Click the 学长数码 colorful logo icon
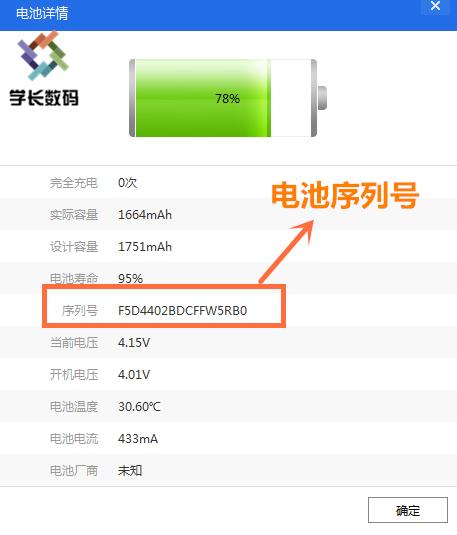This screenshot has width=457, height=535. pos(43,56)
